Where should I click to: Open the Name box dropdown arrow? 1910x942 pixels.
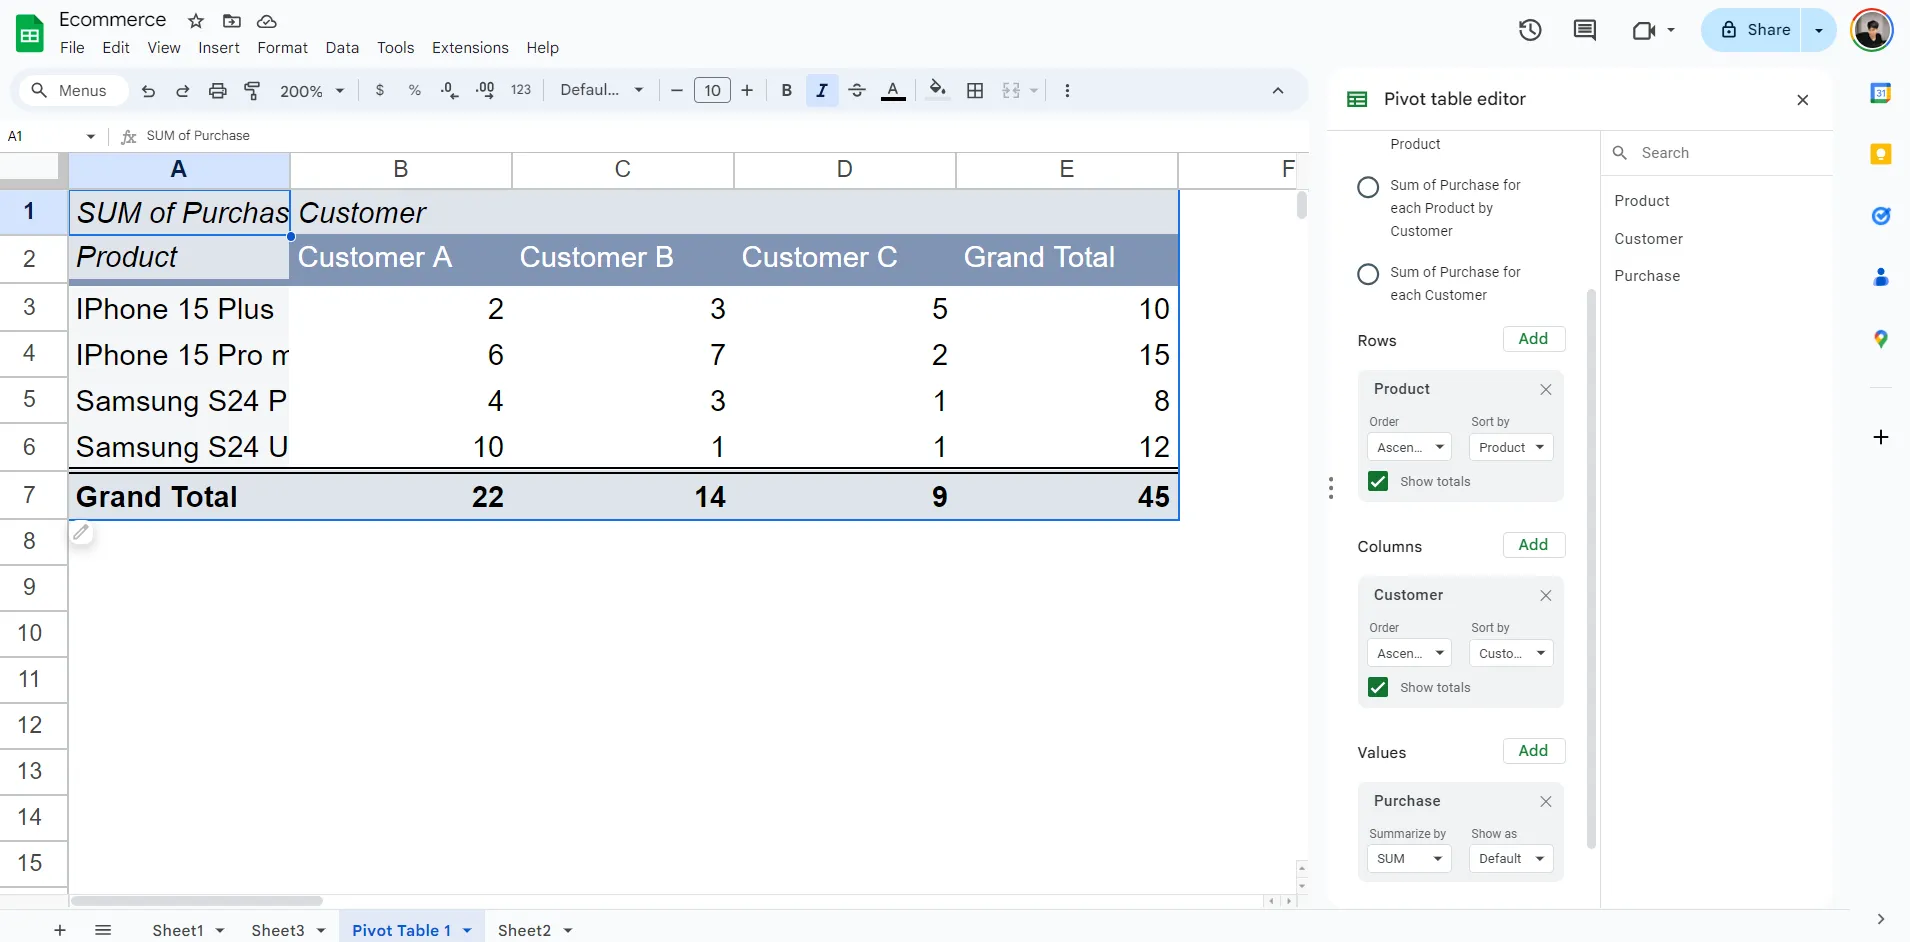click(91, 136)
